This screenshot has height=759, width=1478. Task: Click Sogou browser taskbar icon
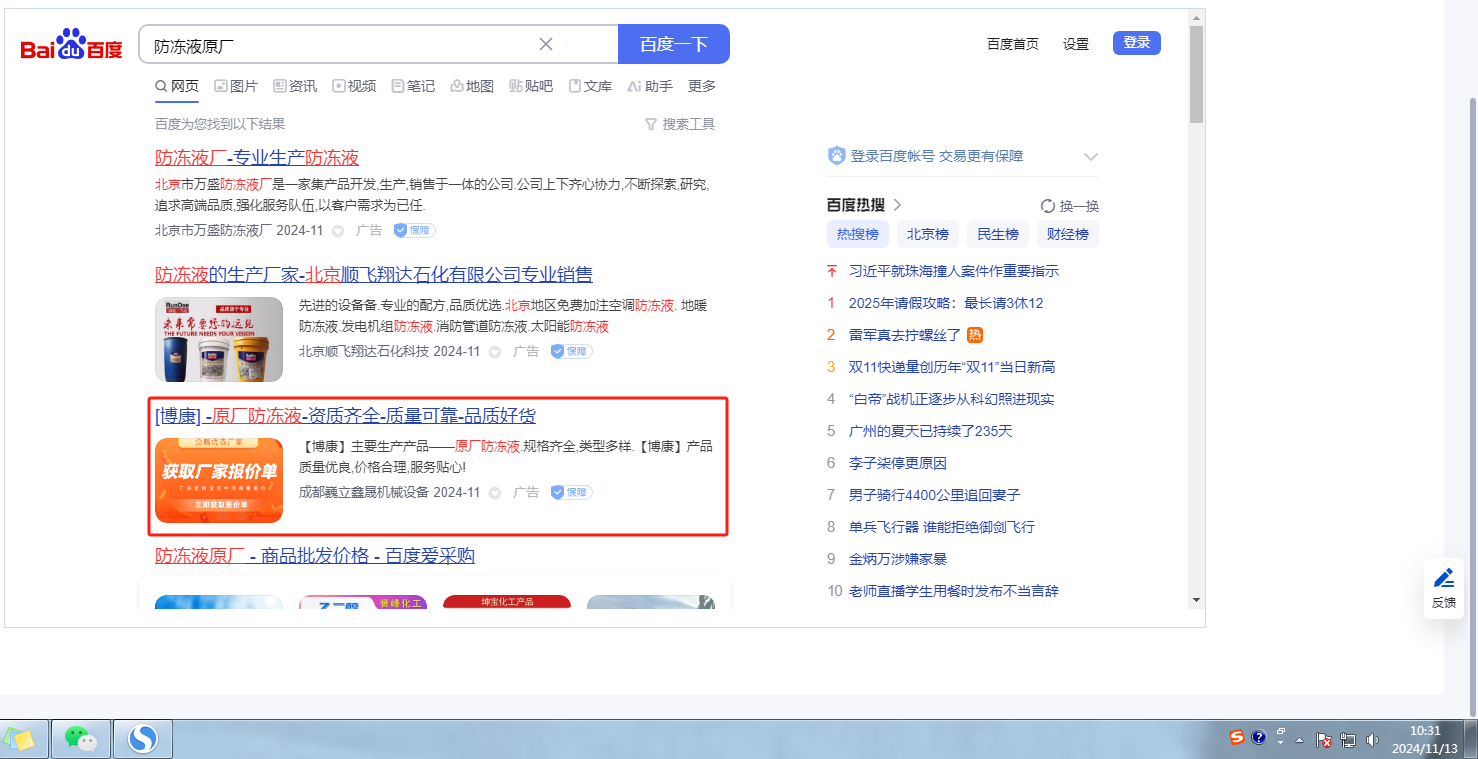(x=143, y=739)
